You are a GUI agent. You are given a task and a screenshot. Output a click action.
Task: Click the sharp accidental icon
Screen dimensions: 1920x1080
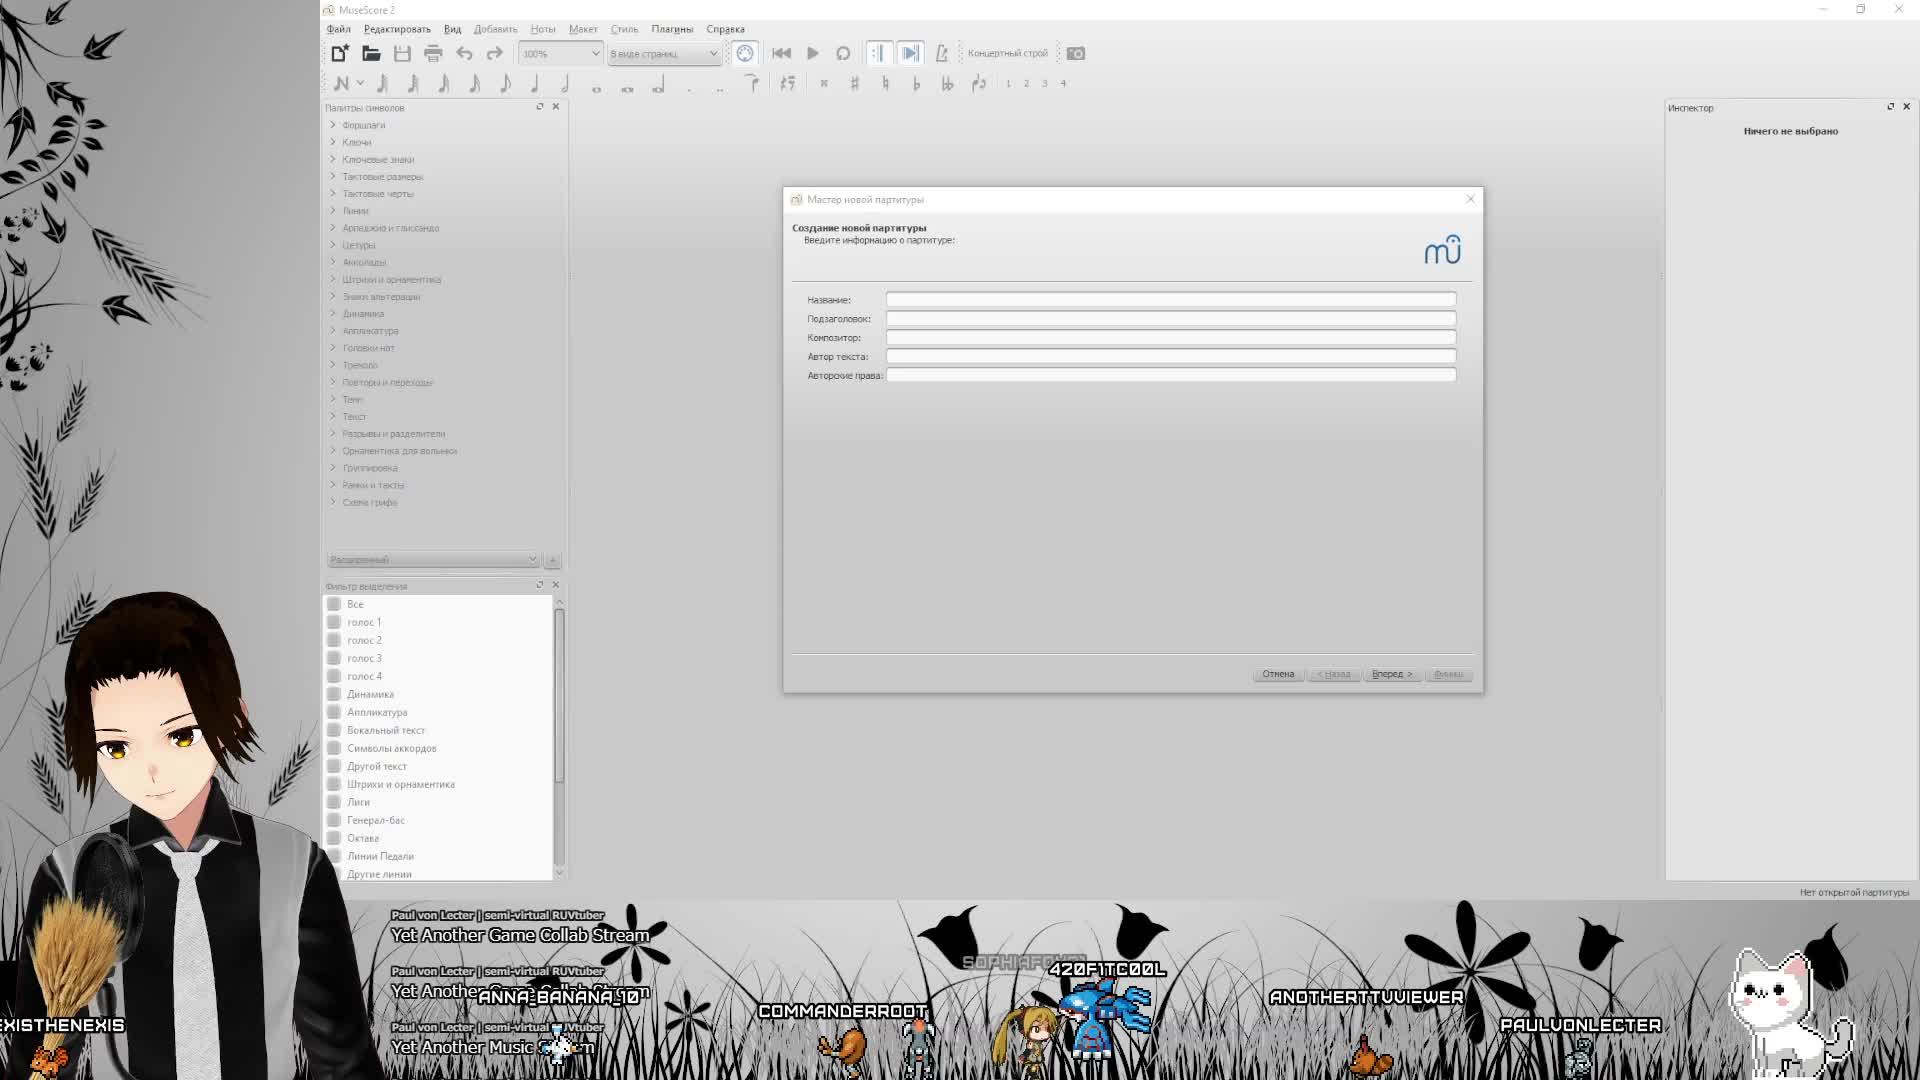pos(854,84)
